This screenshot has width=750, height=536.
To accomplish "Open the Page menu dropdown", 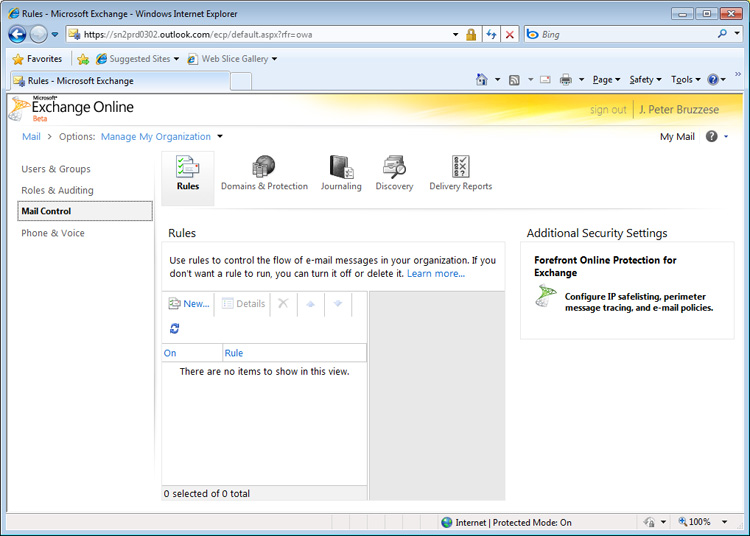I will 606,80.
